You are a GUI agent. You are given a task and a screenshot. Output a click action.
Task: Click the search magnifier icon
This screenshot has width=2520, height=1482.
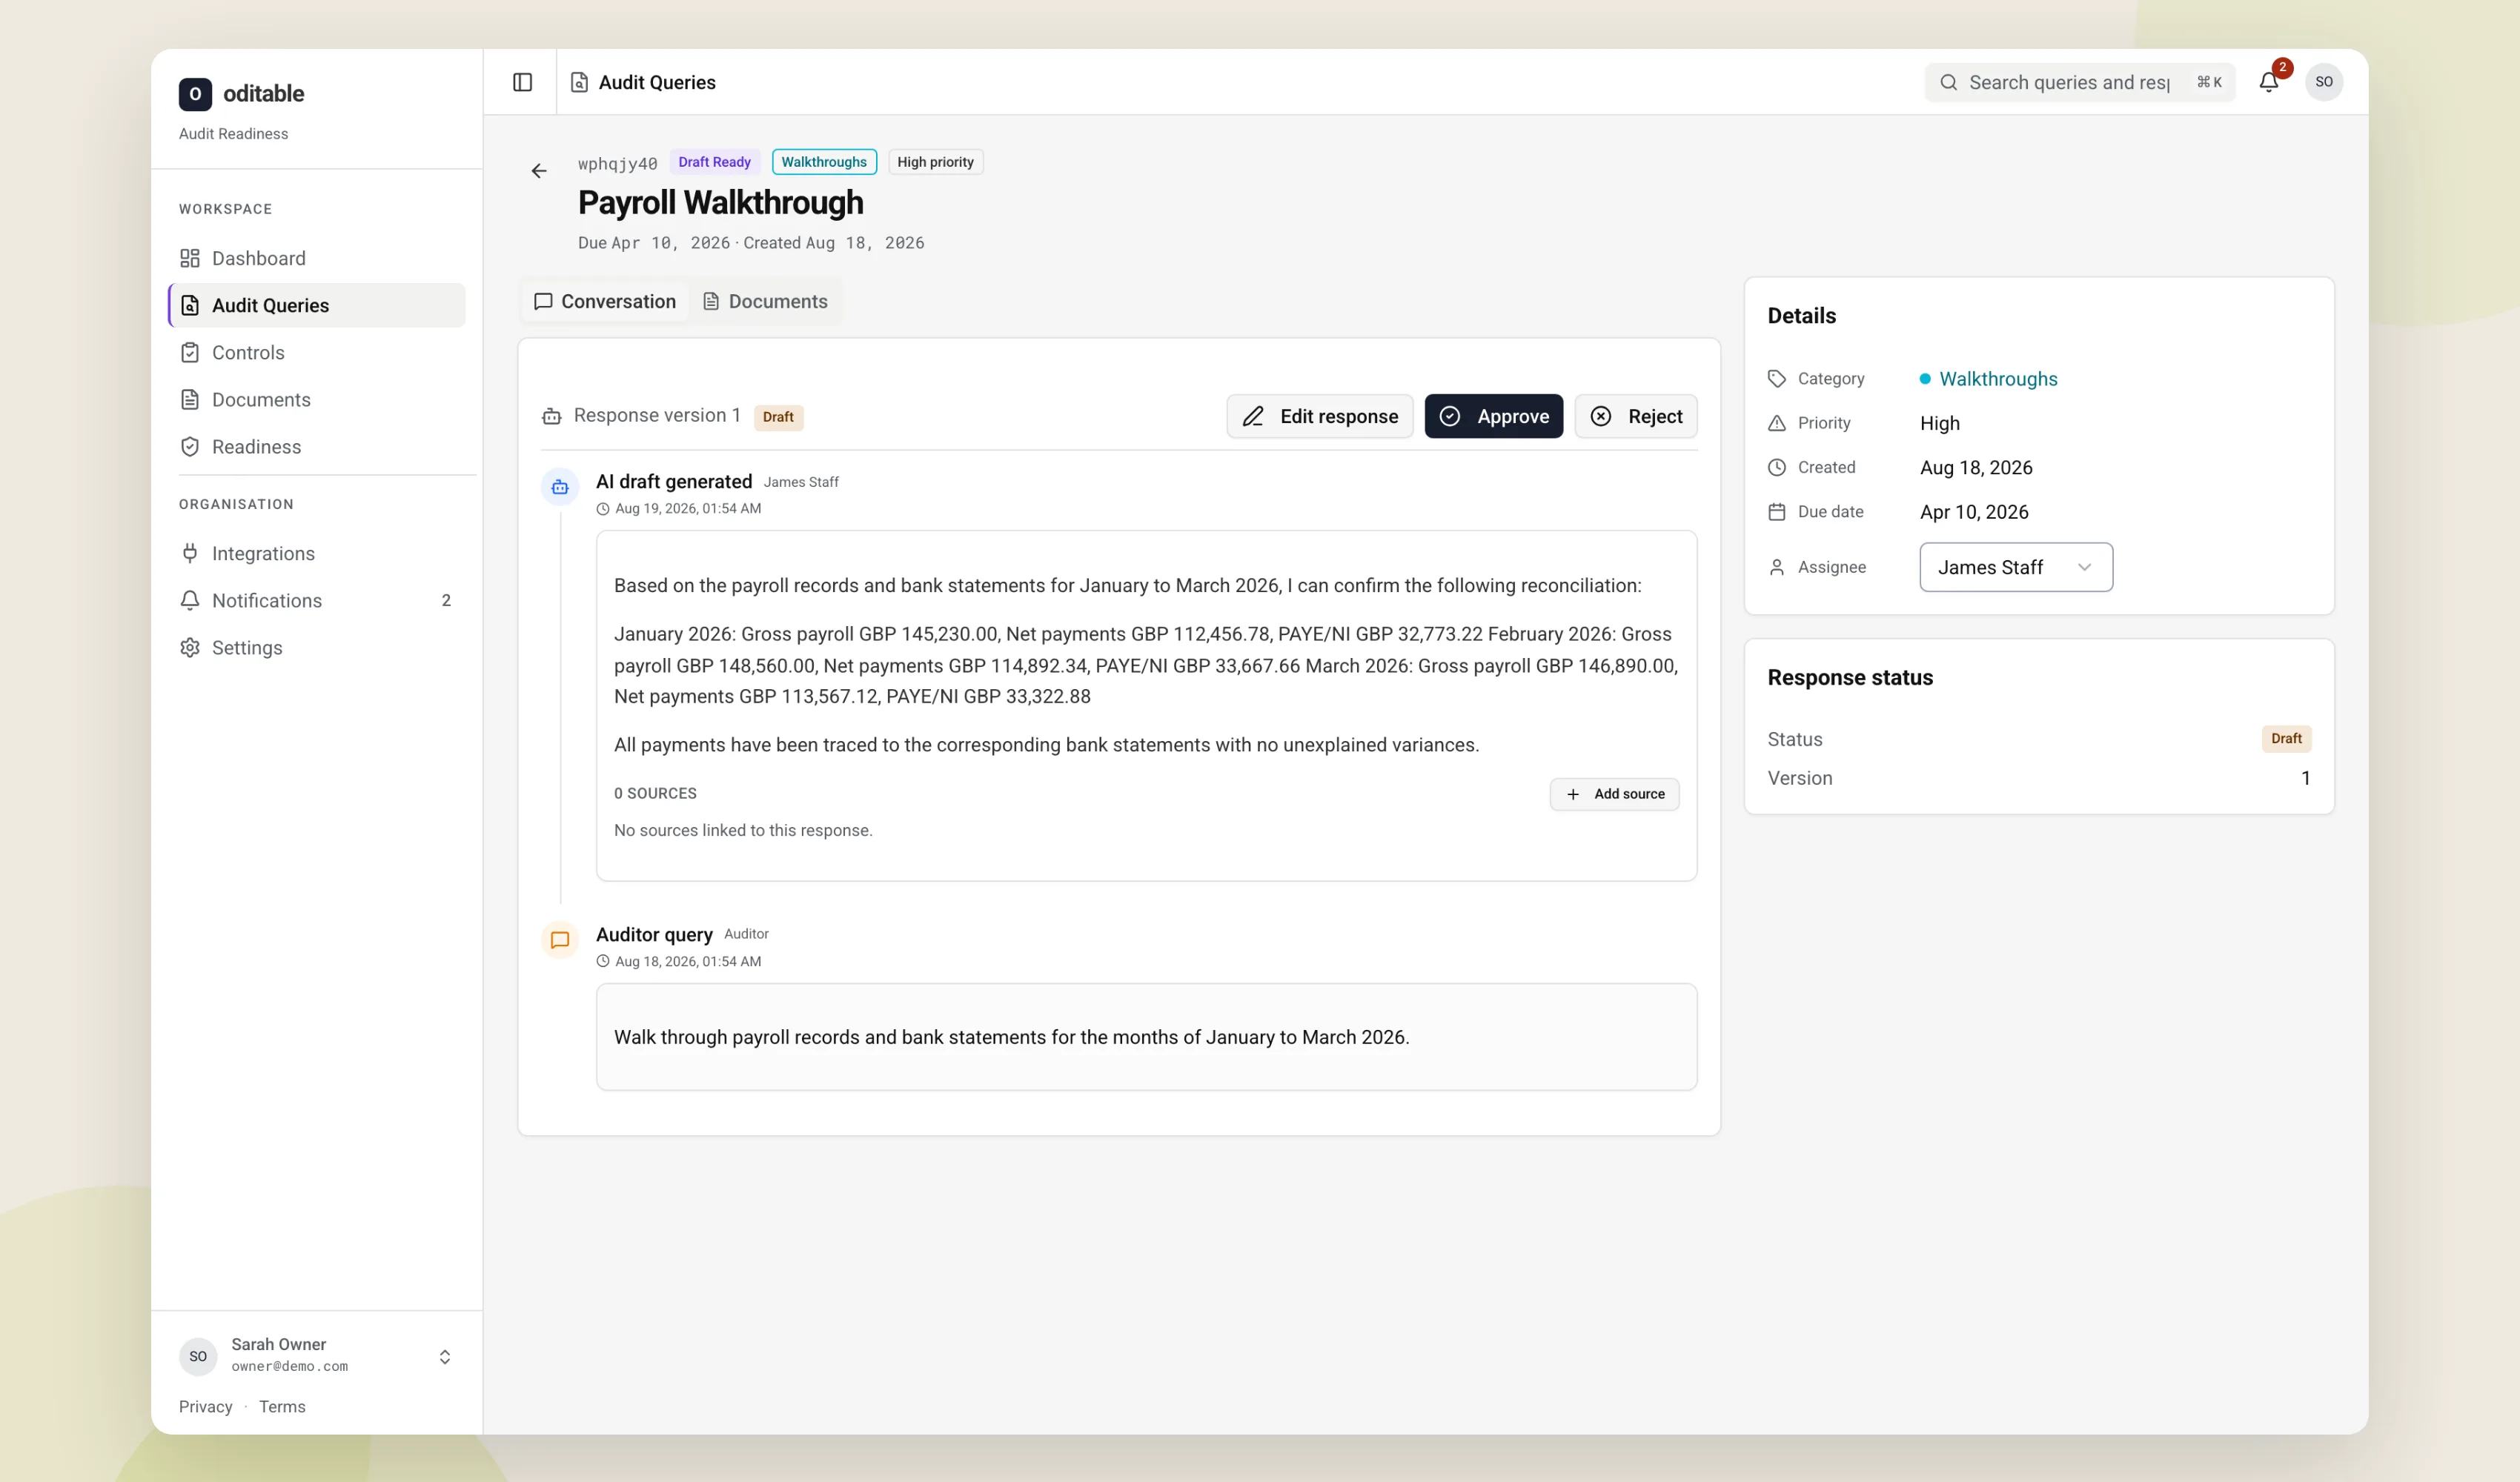tap(1948, 82)
